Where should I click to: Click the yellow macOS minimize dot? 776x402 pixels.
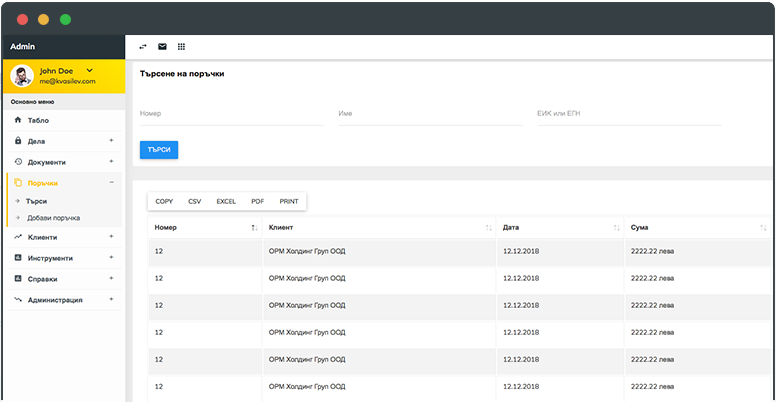[44, 20]
